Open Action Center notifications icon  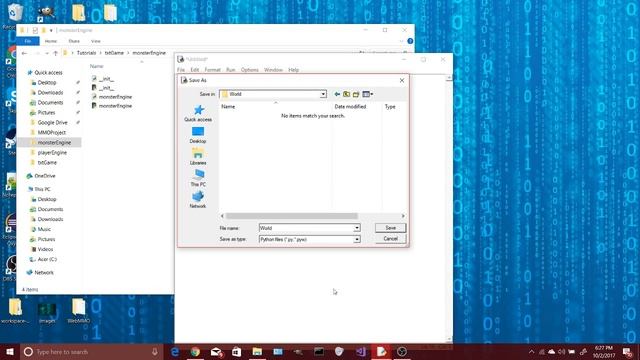point(627,351)
